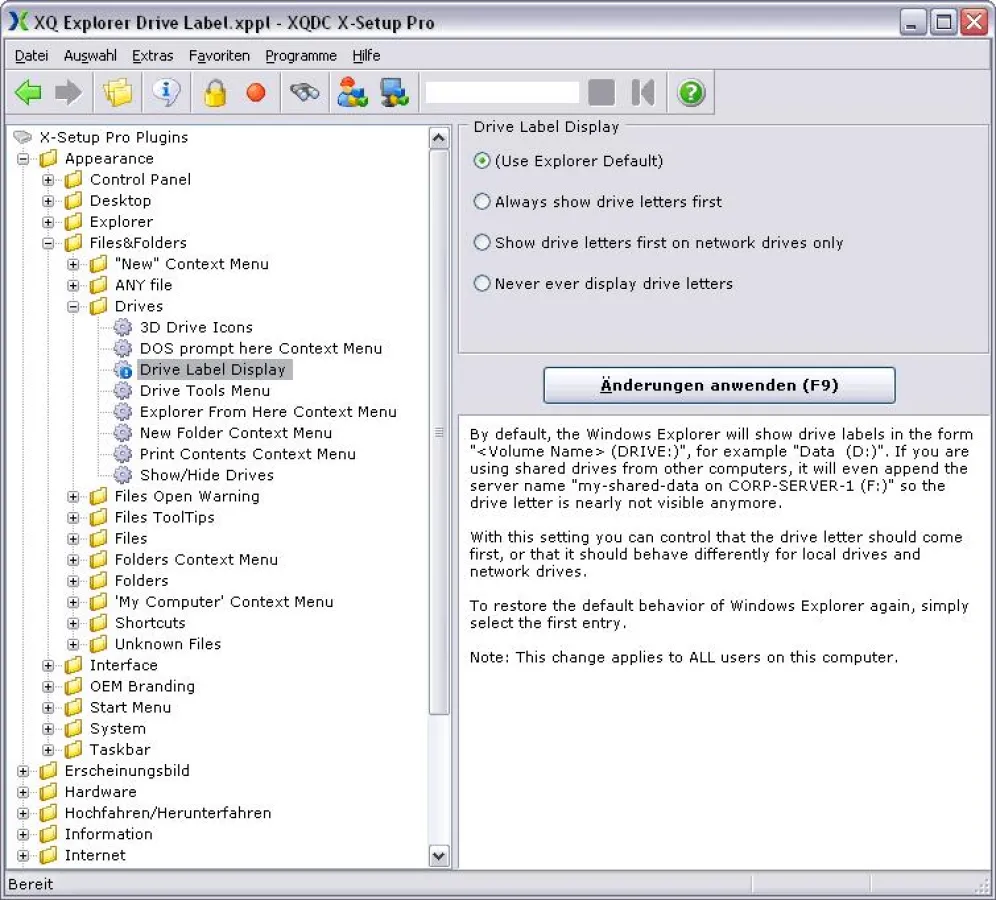Click the padlock icon in toolbar
The image size is (996, 900).
coord(215,93)
